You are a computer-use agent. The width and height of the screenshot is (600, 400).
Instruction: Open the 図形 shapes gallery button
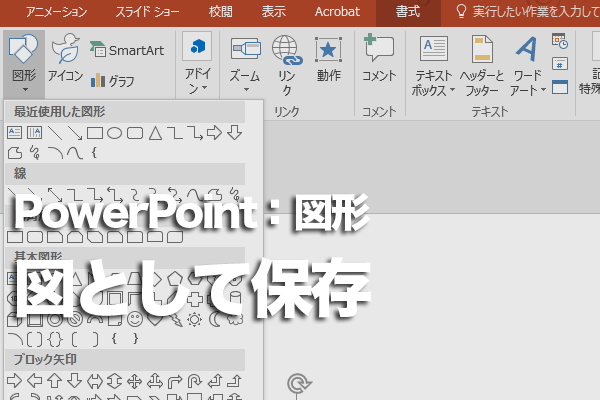[x=24, y=64]
